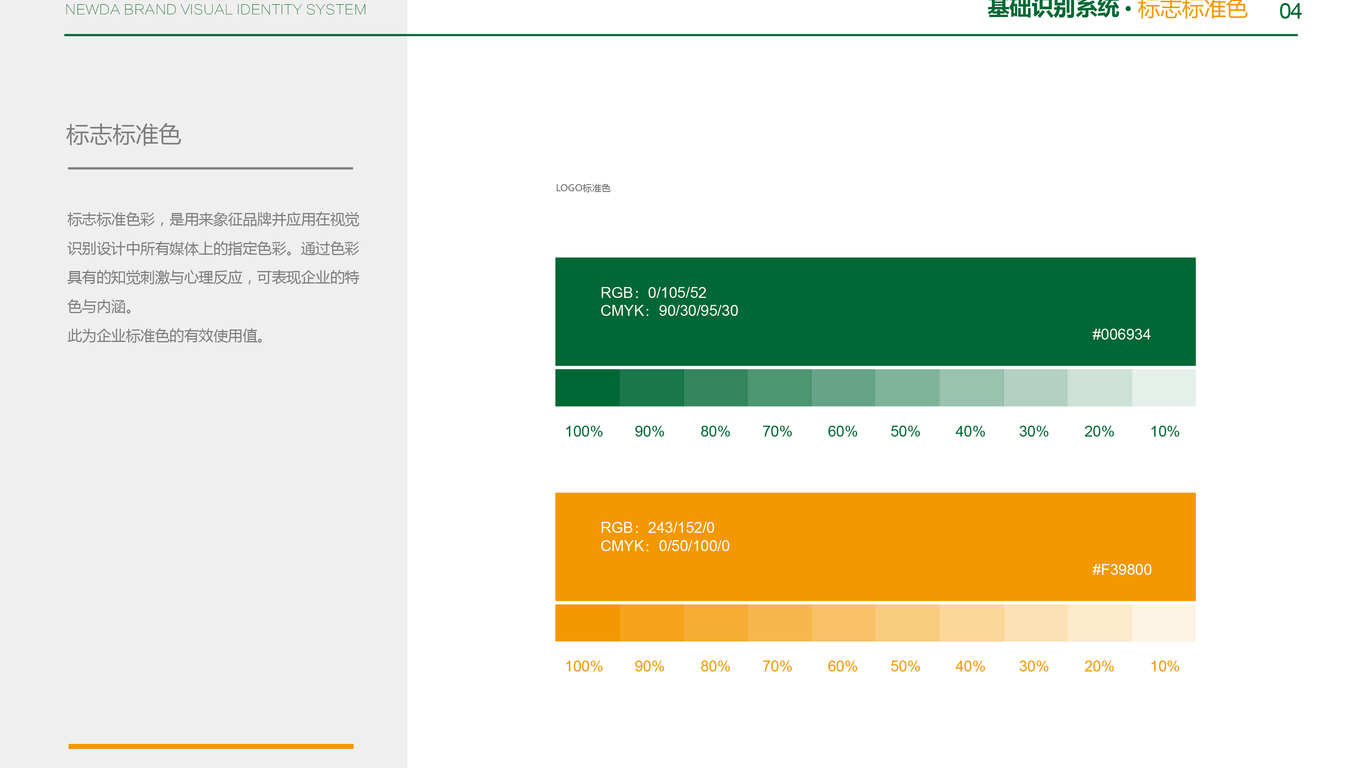Click the text "RGB：0/105/52"
Image resolution: width=1366 pixels, height=768 pixels.
point(653,293)
